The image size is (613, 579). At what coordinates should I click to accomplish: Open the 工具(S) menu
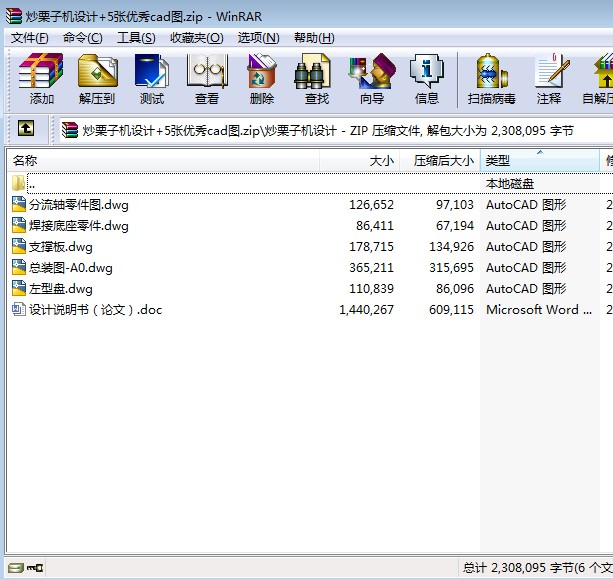coord(136,38)
